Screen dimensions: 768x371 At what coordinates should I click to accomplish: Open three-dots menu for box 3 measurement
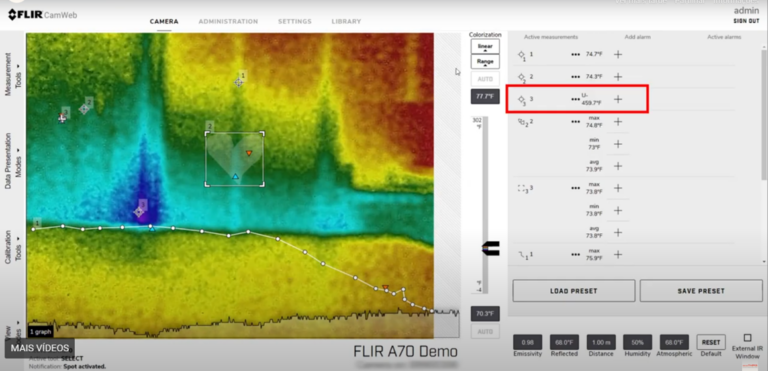coord(576,188)
